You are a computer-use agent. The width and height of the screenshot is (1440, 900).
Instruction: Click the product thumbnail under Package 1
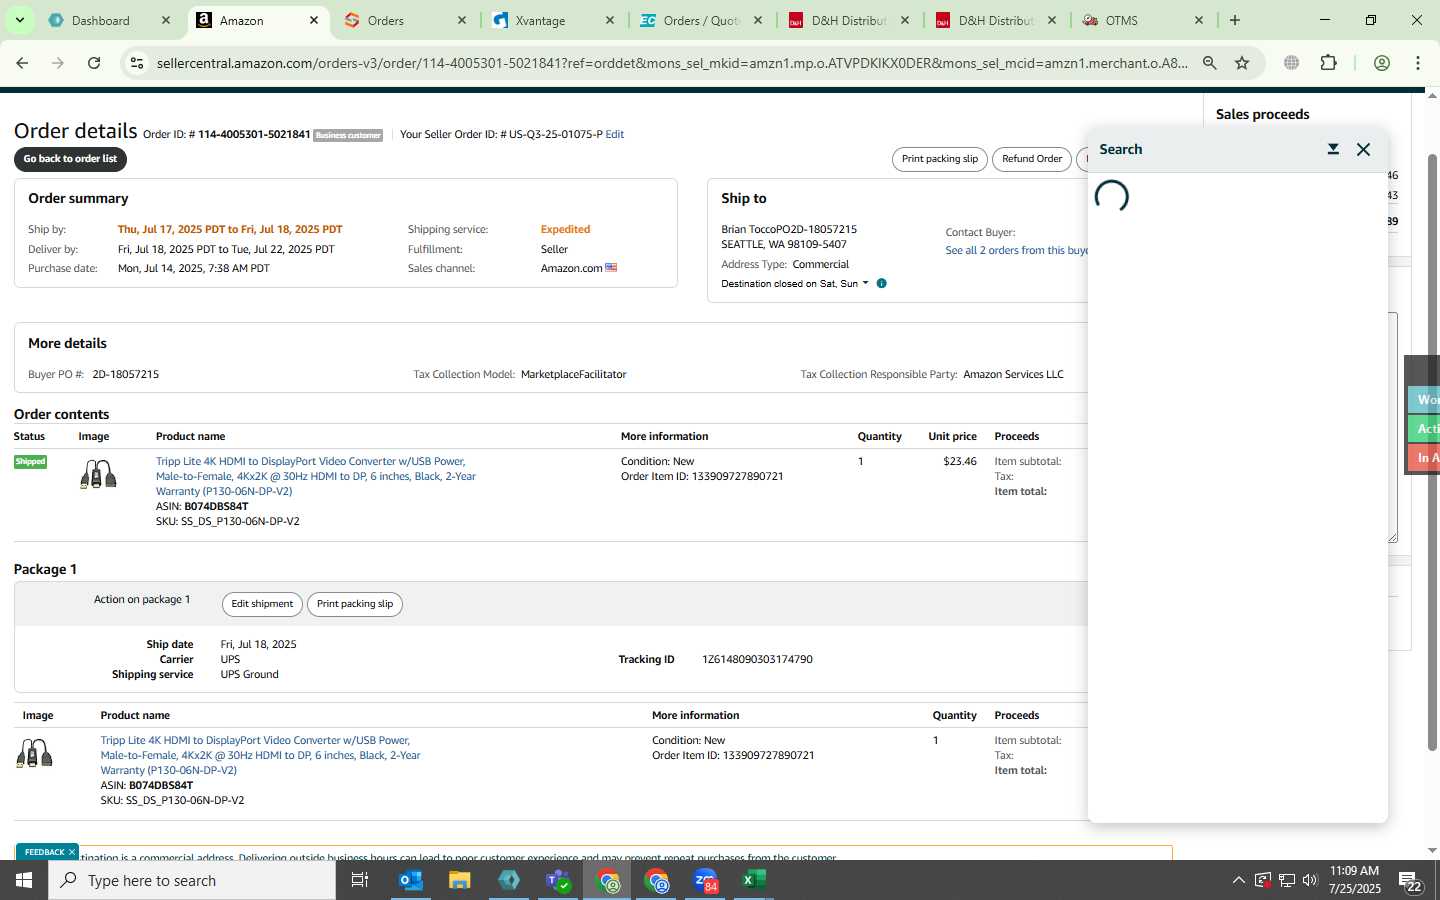pos(34,753)
